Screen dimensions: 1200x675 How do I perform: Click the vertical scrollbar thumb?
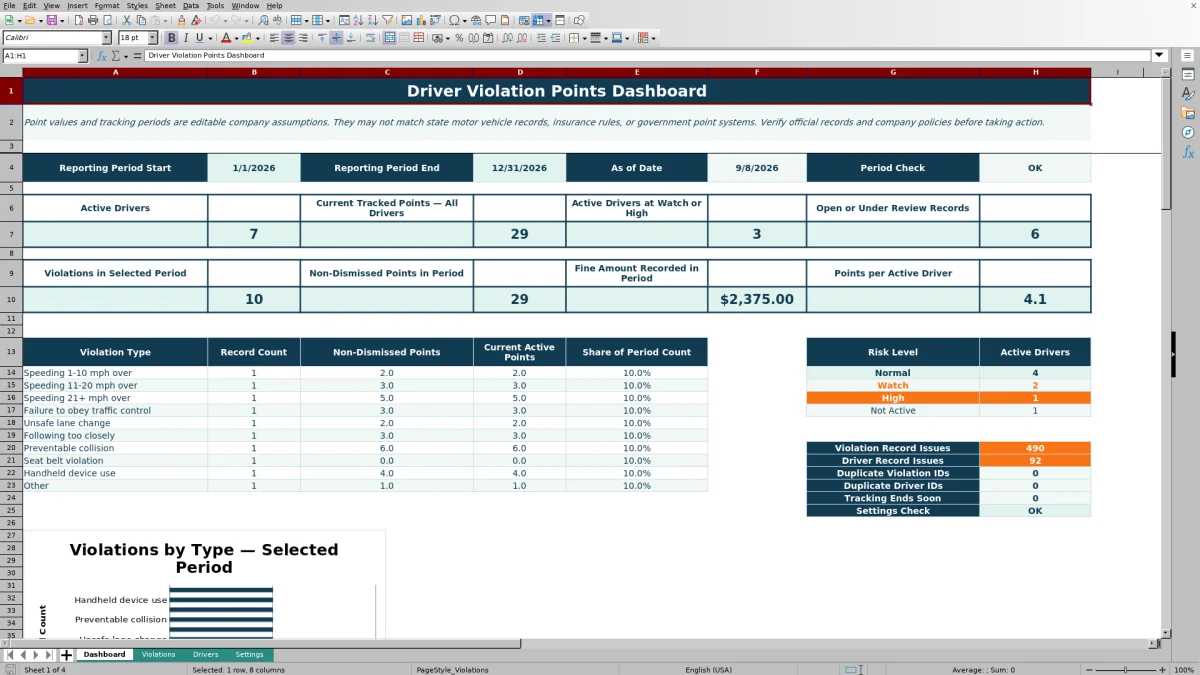[1166, 143]
